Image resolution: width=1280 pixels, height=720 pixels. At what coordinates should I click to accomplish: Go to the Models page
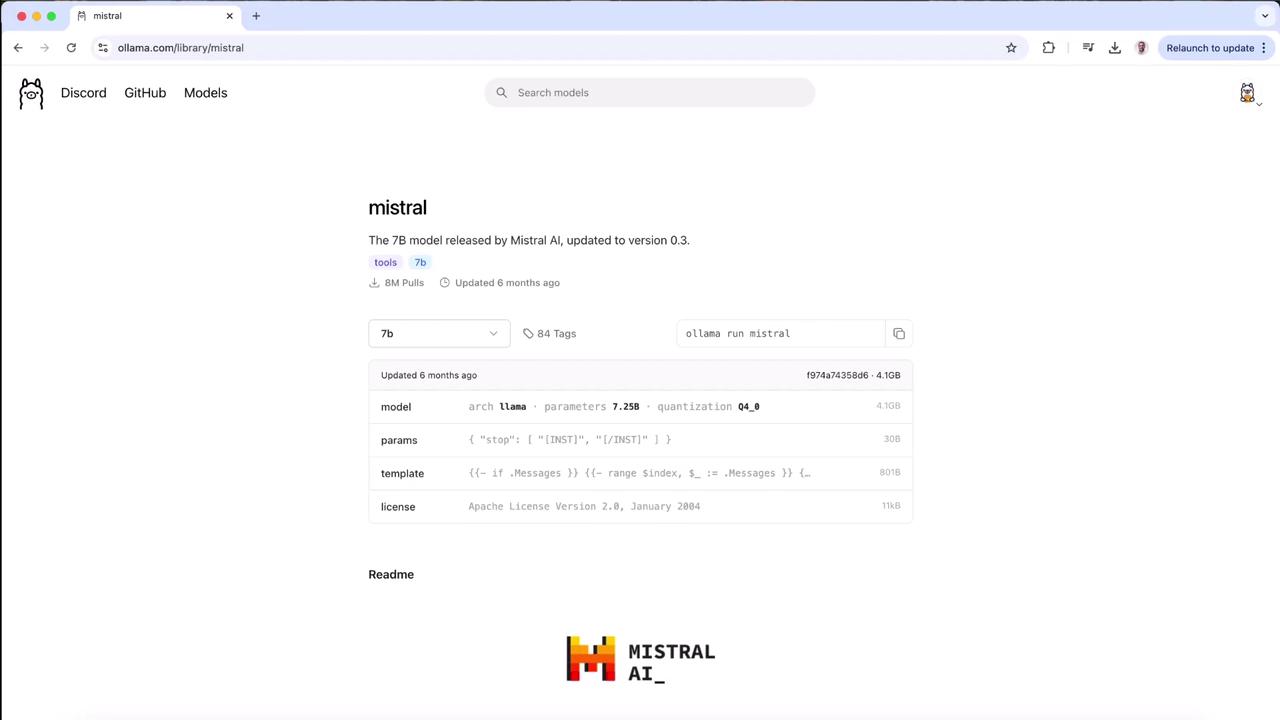click(x=205, y=93)
